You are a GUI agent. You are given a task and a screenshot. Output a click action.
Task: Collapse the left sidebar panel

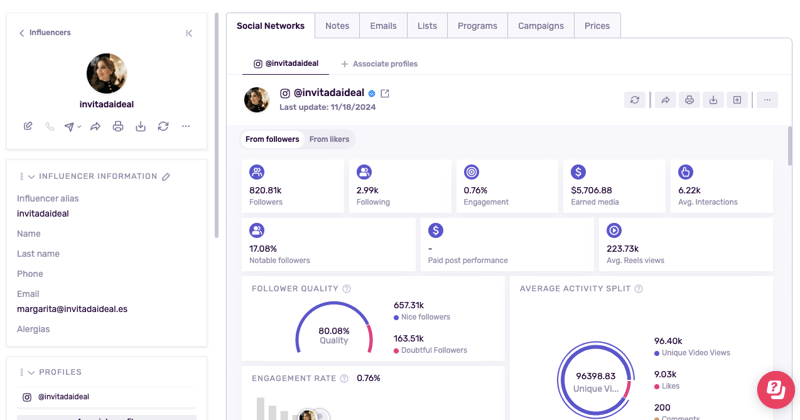click(189, 33)
